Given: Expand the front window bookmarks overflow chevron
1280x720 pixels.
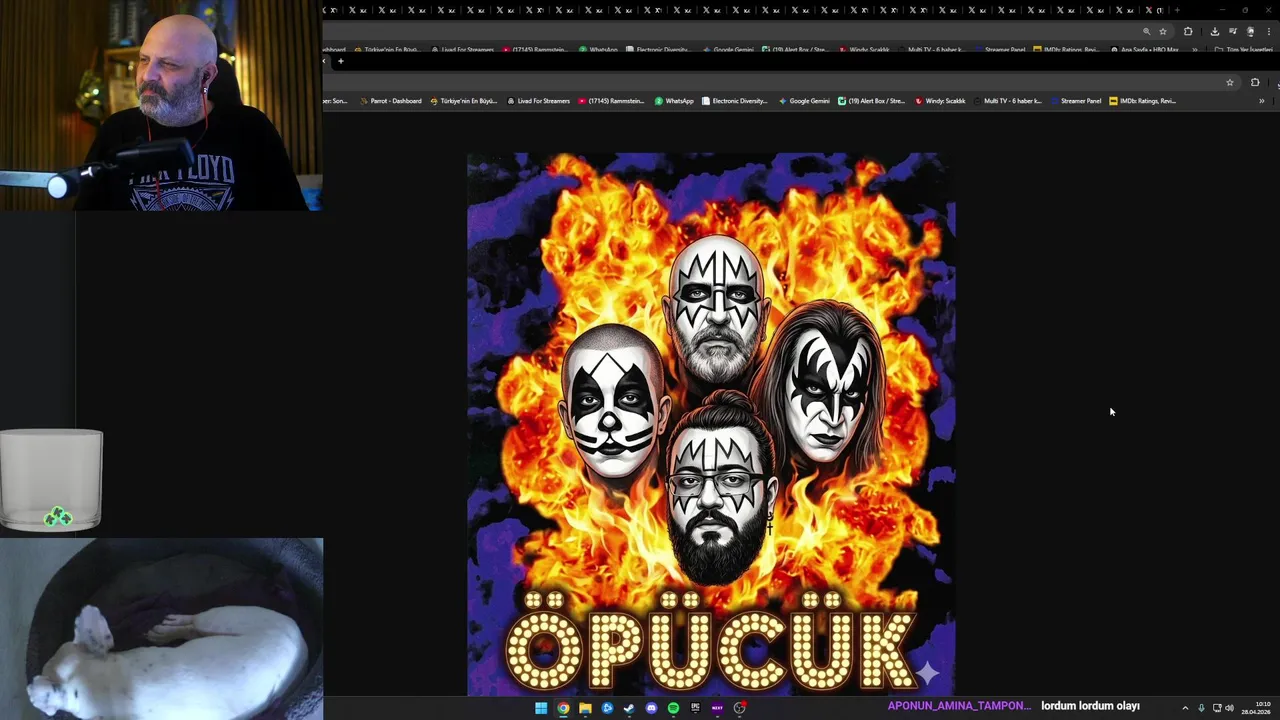Looking at the screenshot, I should pyautogui.click(x=1262, y=101).
